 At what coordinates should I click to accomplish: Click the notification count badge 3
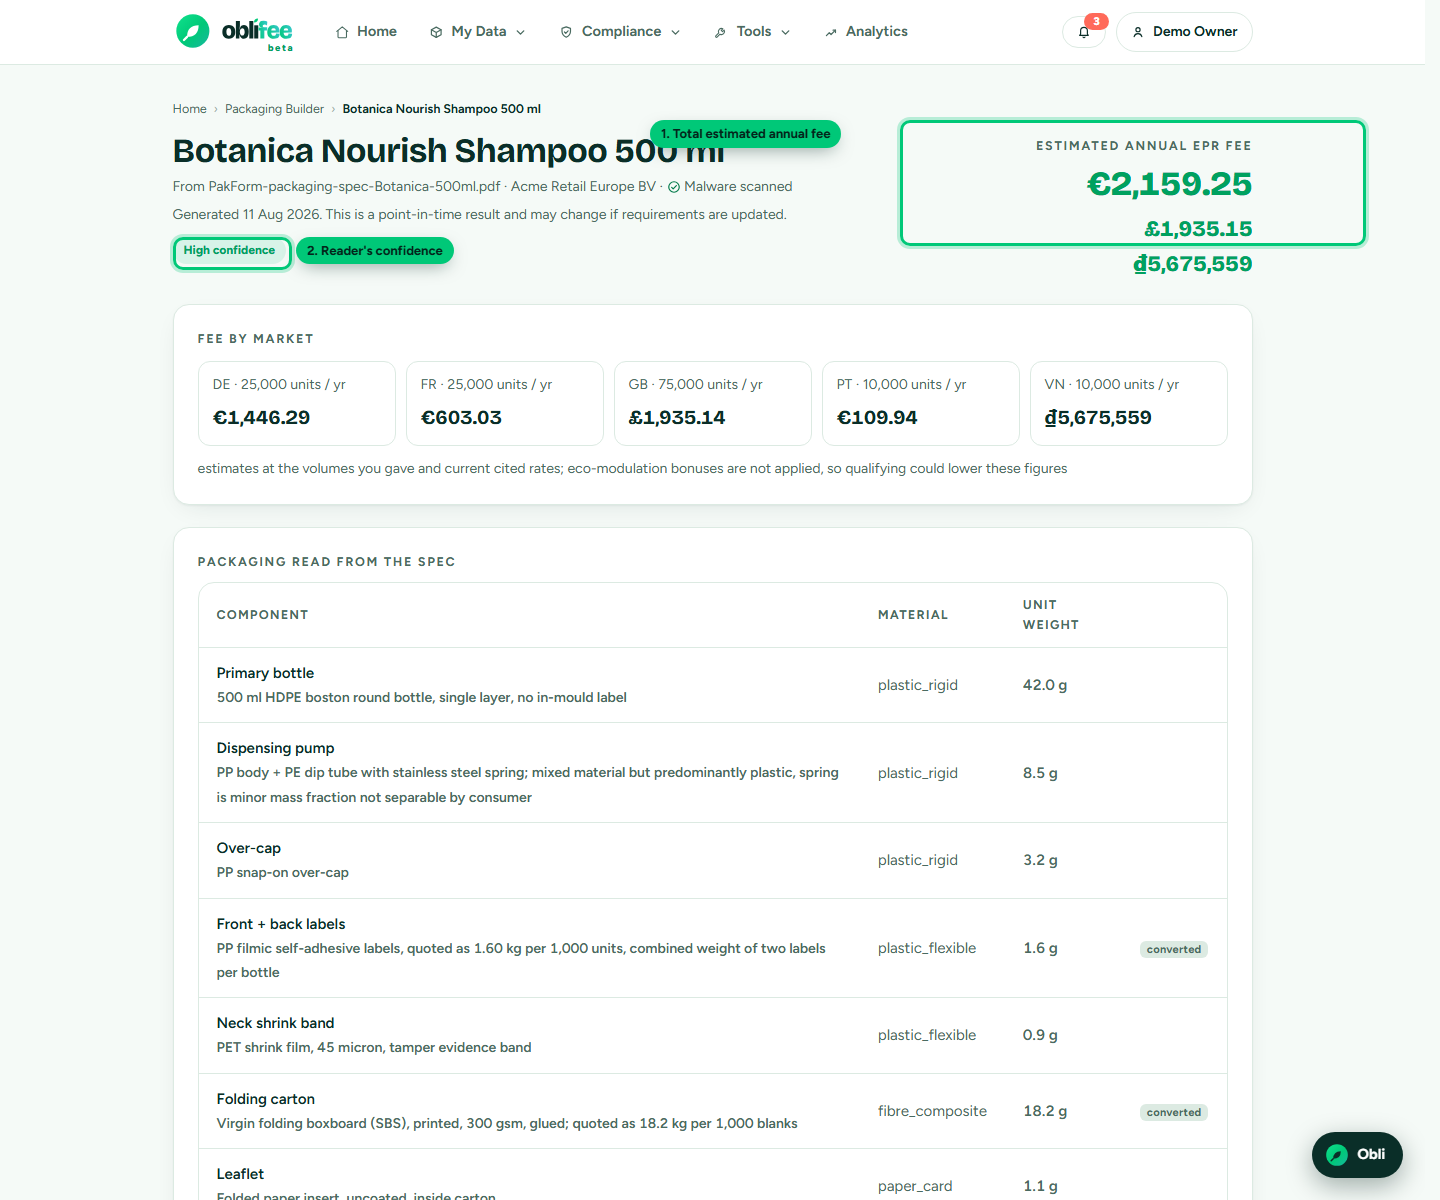click(x=1096, y=21)
